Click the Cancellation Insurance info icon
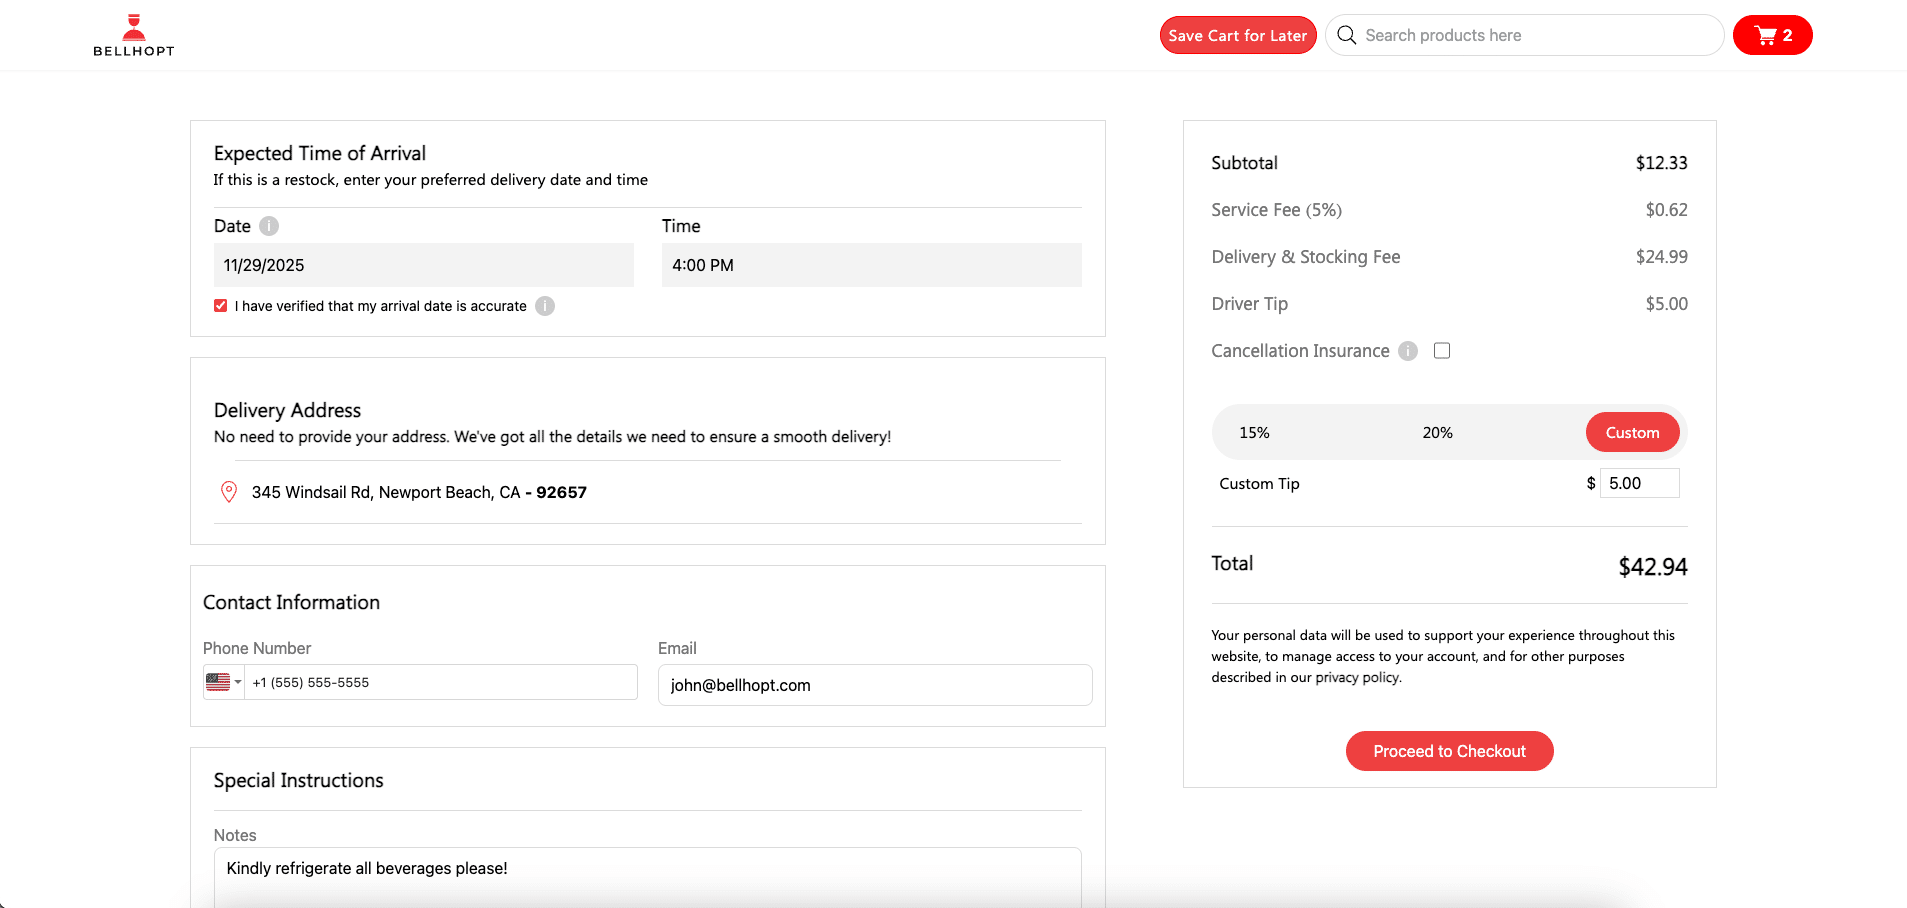 [1408, 351]
